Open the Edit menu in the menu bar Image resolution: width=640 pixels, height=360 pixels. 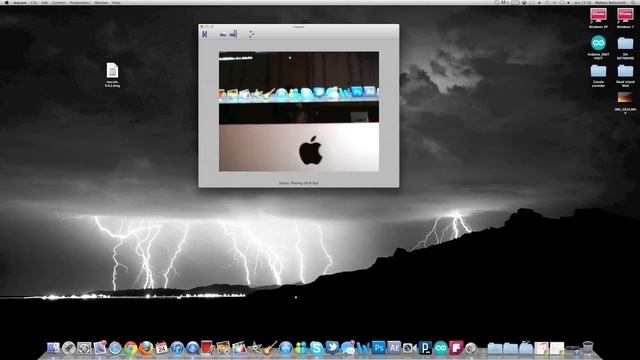pyautogui.click(x=44, y=2)
